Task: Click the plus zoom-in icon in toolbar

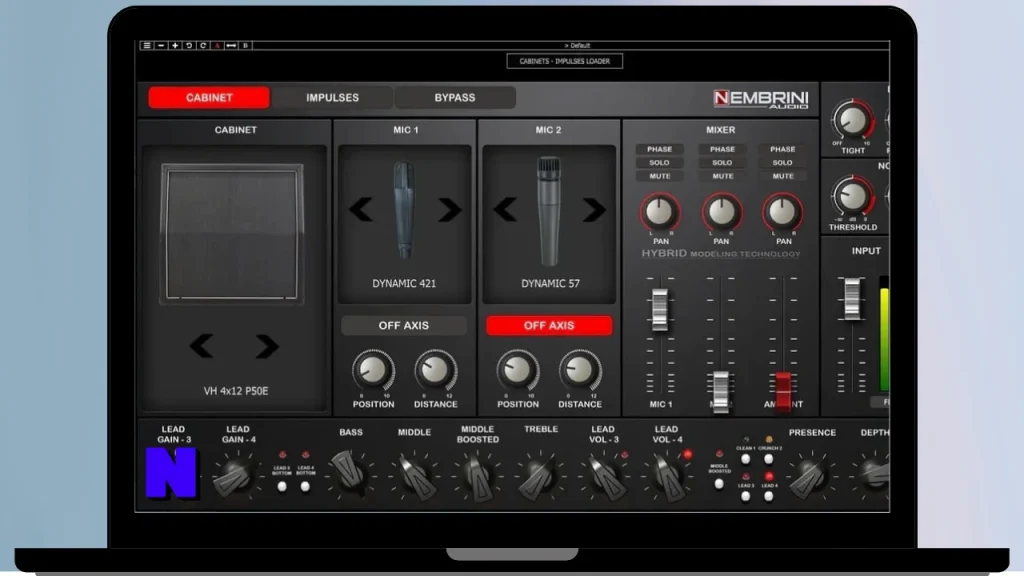Action: pyautogui.click(x=175, y=46)
